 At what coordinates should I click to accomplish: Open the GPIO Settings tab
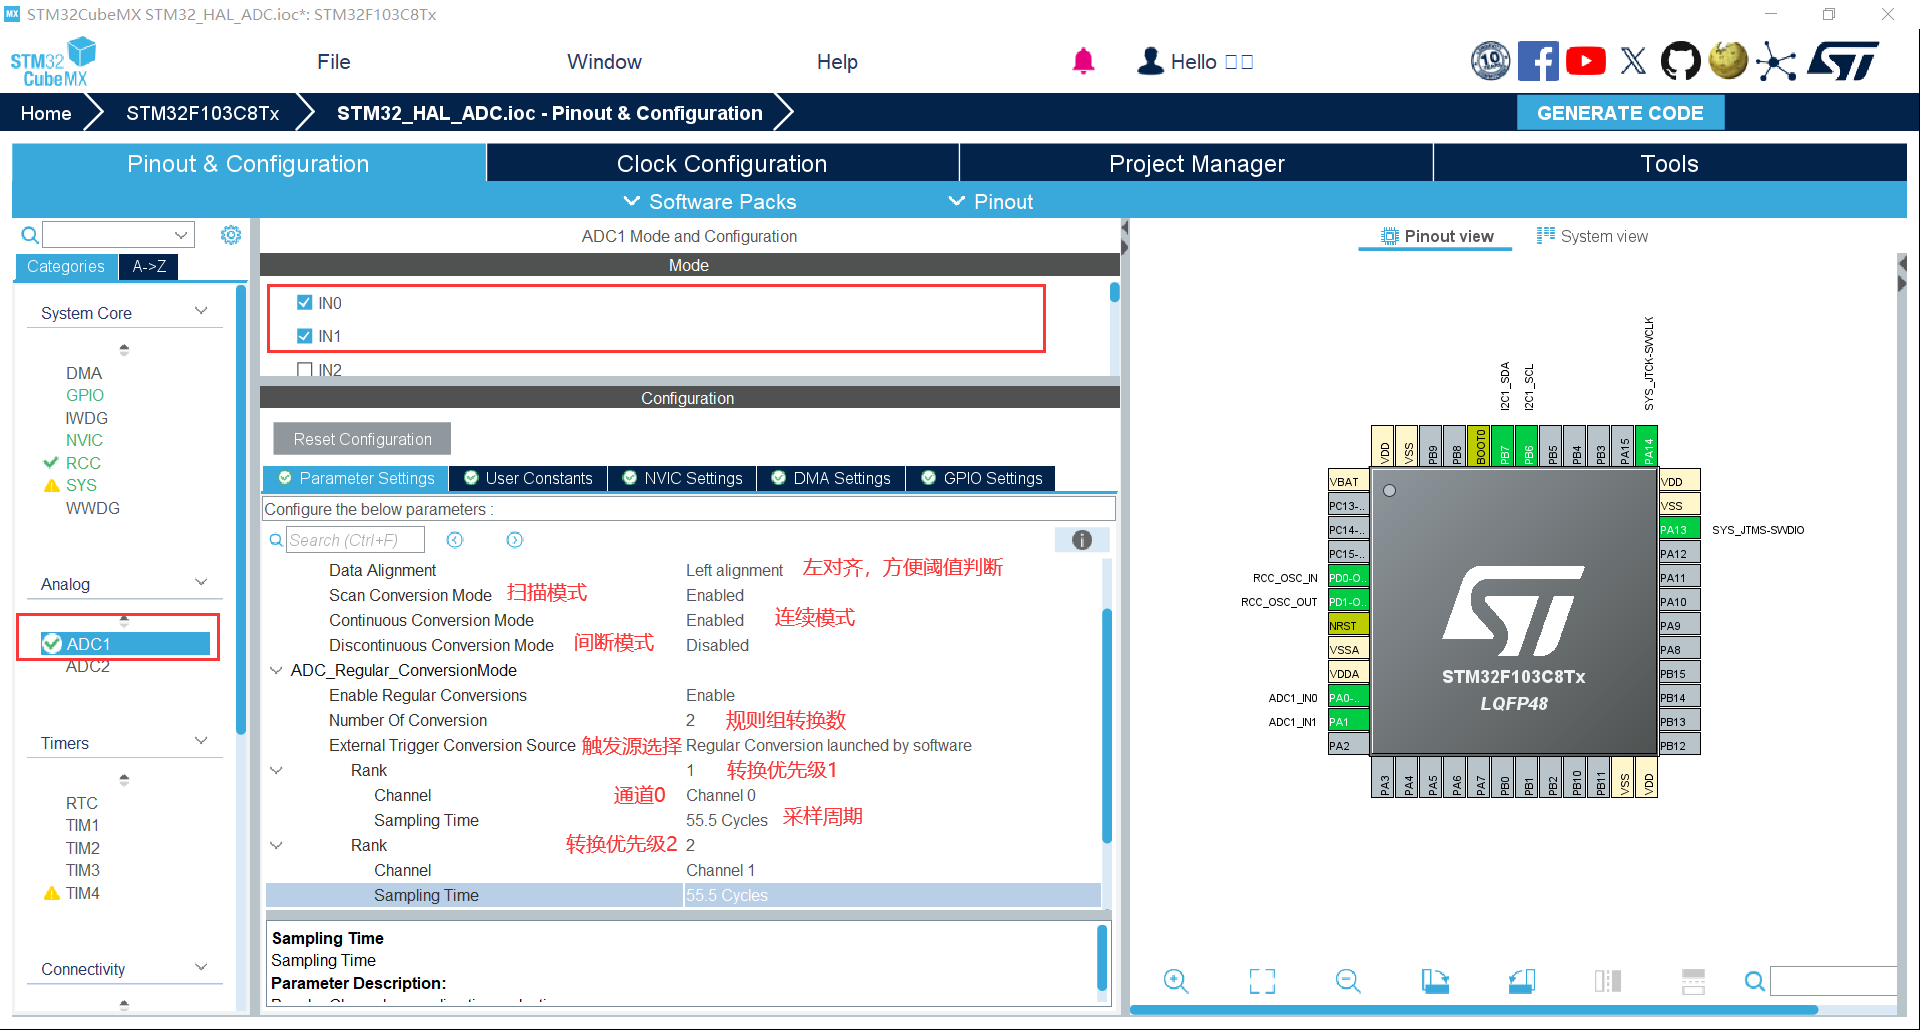981,478
